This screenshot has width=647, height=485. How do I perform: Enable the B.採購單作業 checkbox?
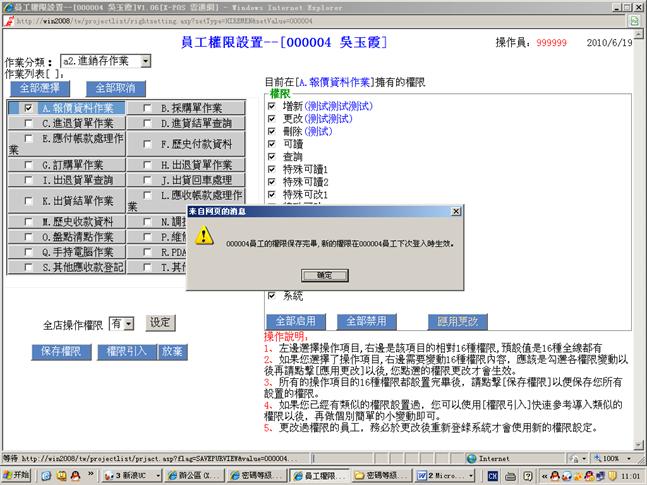pyautogui.click(x=147, y=108)
